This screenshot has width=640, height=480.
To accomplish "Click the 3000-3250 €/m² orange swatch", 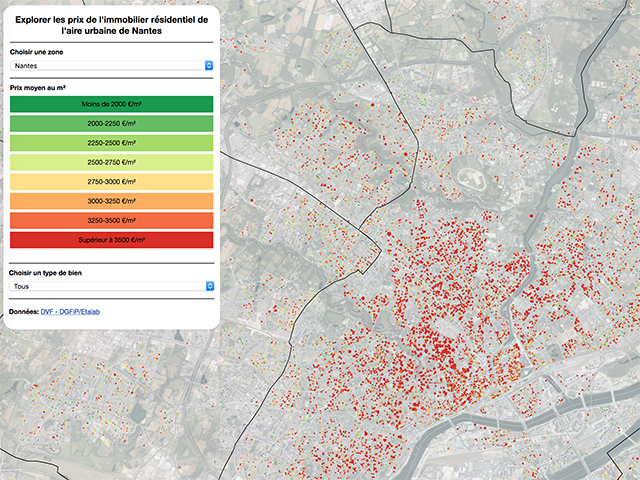I will point(110,201).
